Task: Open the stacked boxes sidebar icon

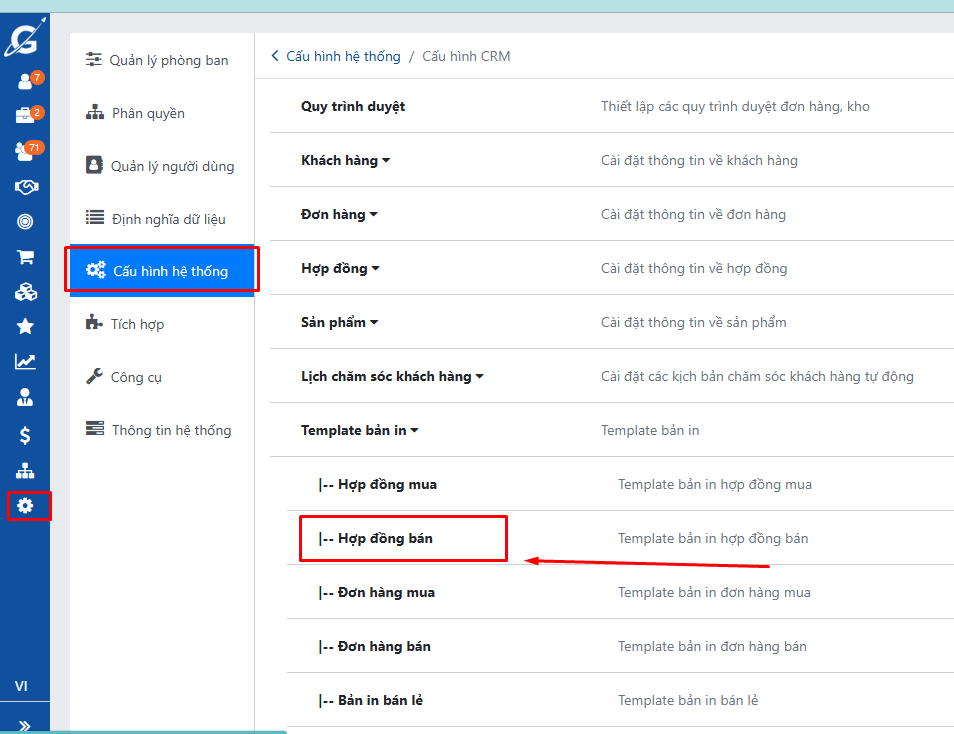Action: 25,292
